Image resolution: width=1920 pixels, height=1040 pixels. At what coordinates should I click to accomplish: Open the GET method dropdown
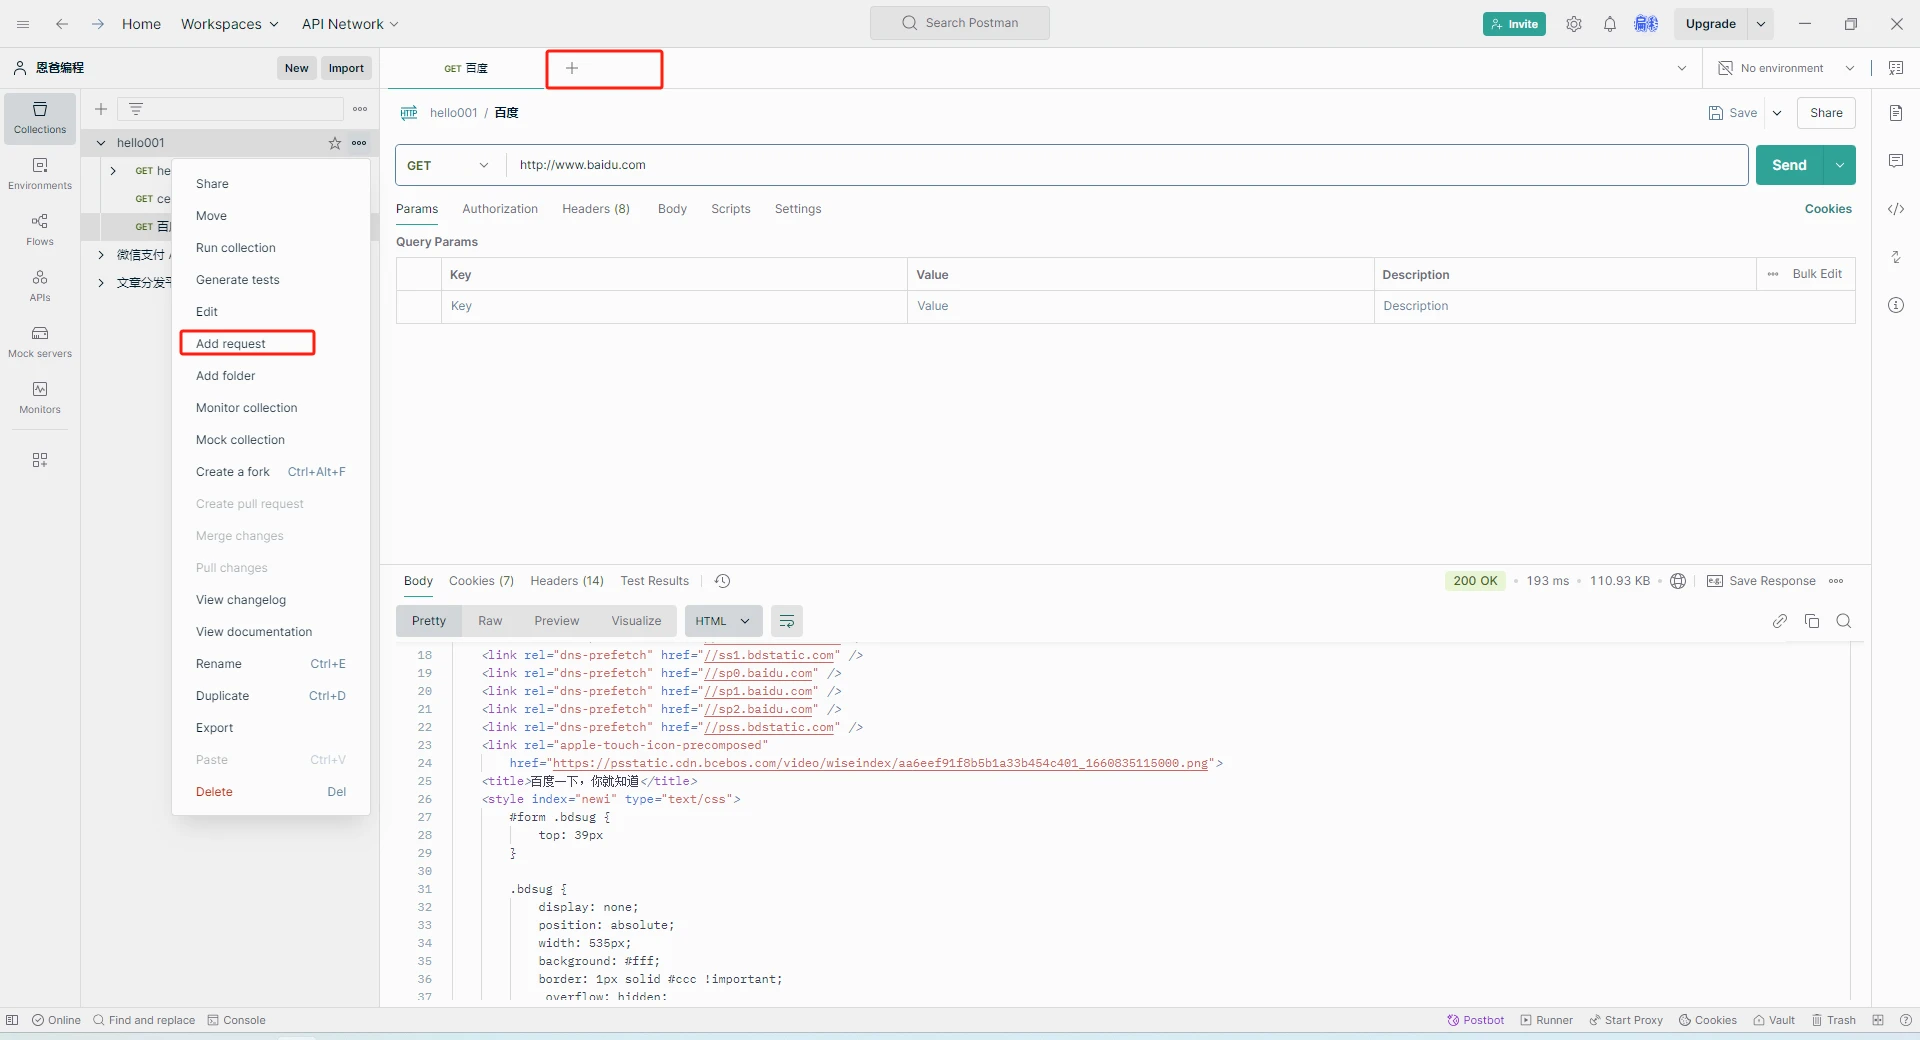pyautogui.click(x=448, y=165)
